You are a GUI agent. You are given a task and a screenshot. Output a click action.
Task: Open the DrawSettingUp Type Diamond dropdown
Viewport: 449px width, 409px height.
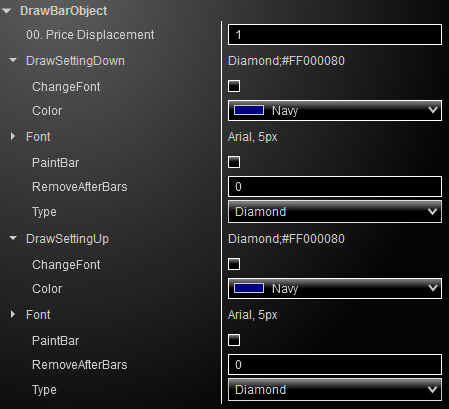click(x=335, y=390)
